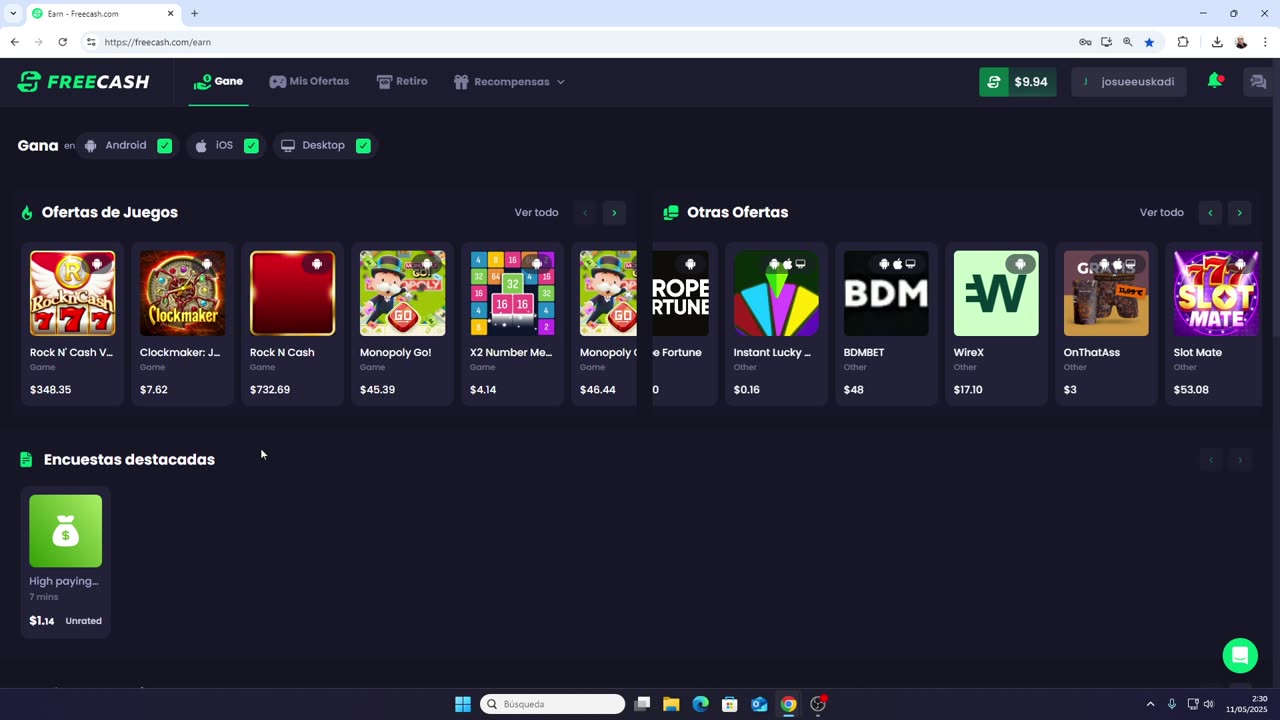This screenshot has width=1280, height=720.
Task: Open the X2 Number Merge game image
Action: 512,293
